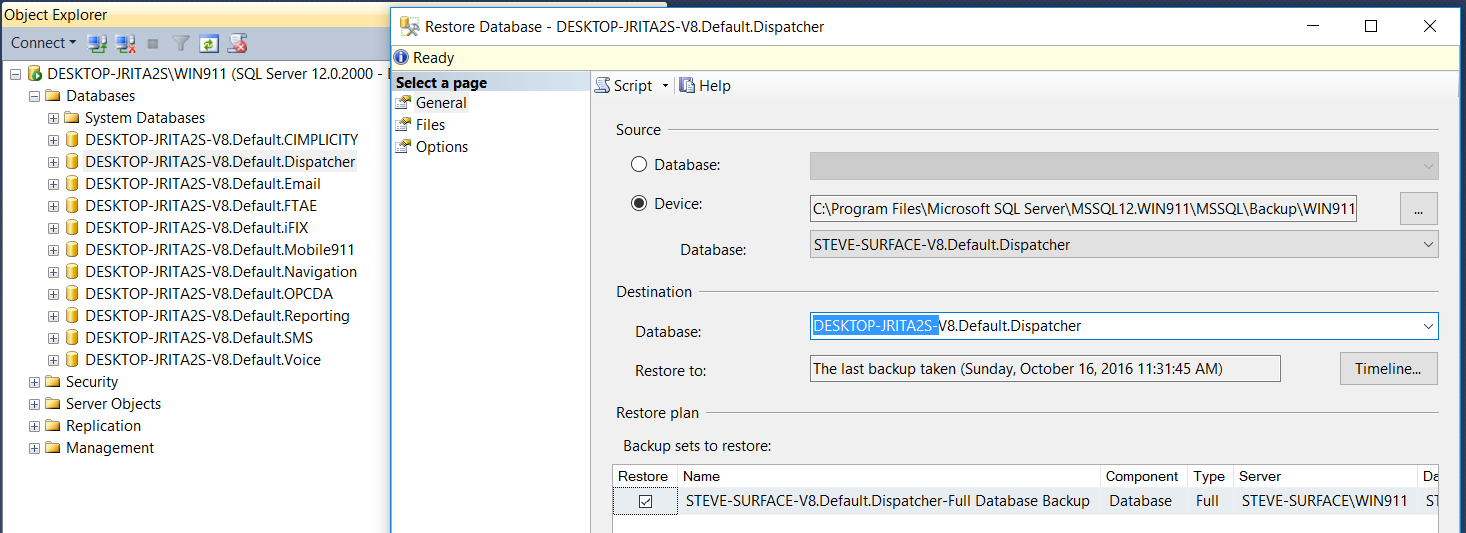The image size is (1466, 533).
Task: Click the blue Ready info icon
Action: pos(401,58)
